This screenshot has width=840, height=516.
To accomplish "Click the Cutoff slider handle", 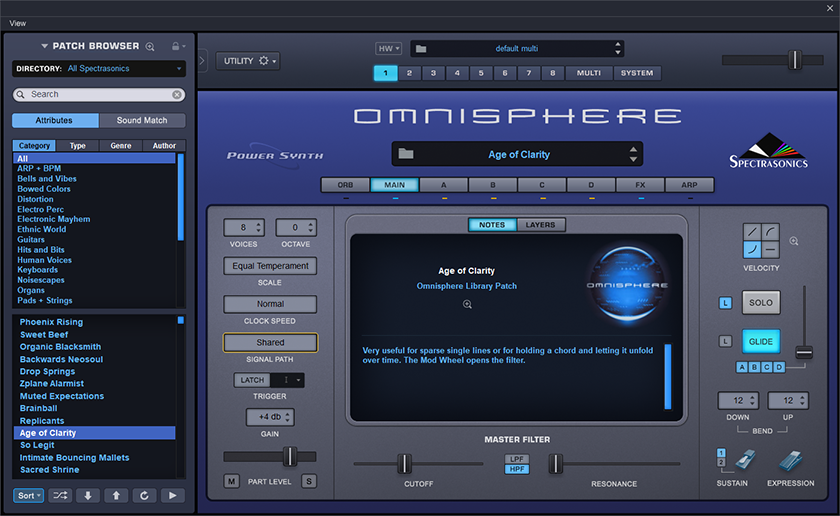I will pyautogui.click(x=404, y=463).
